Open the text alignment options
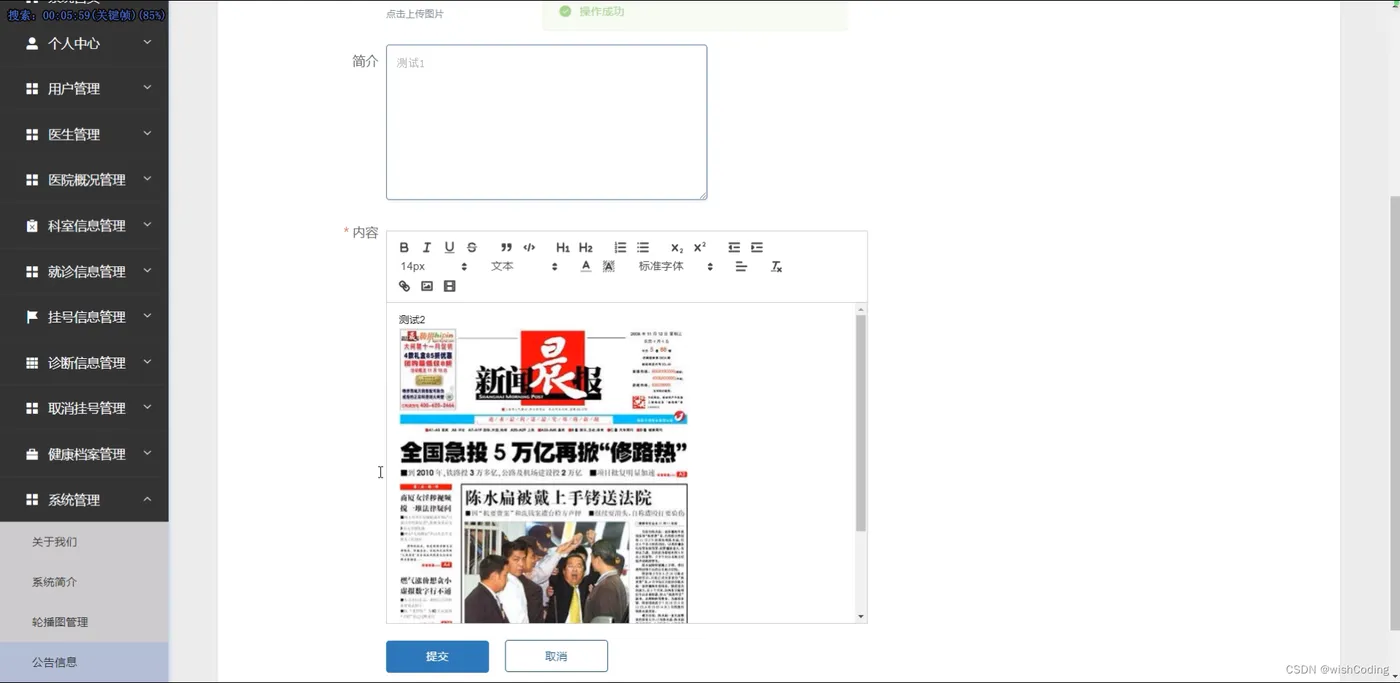Viewport: 1400px width, 683px height. (x=741, y=266)
